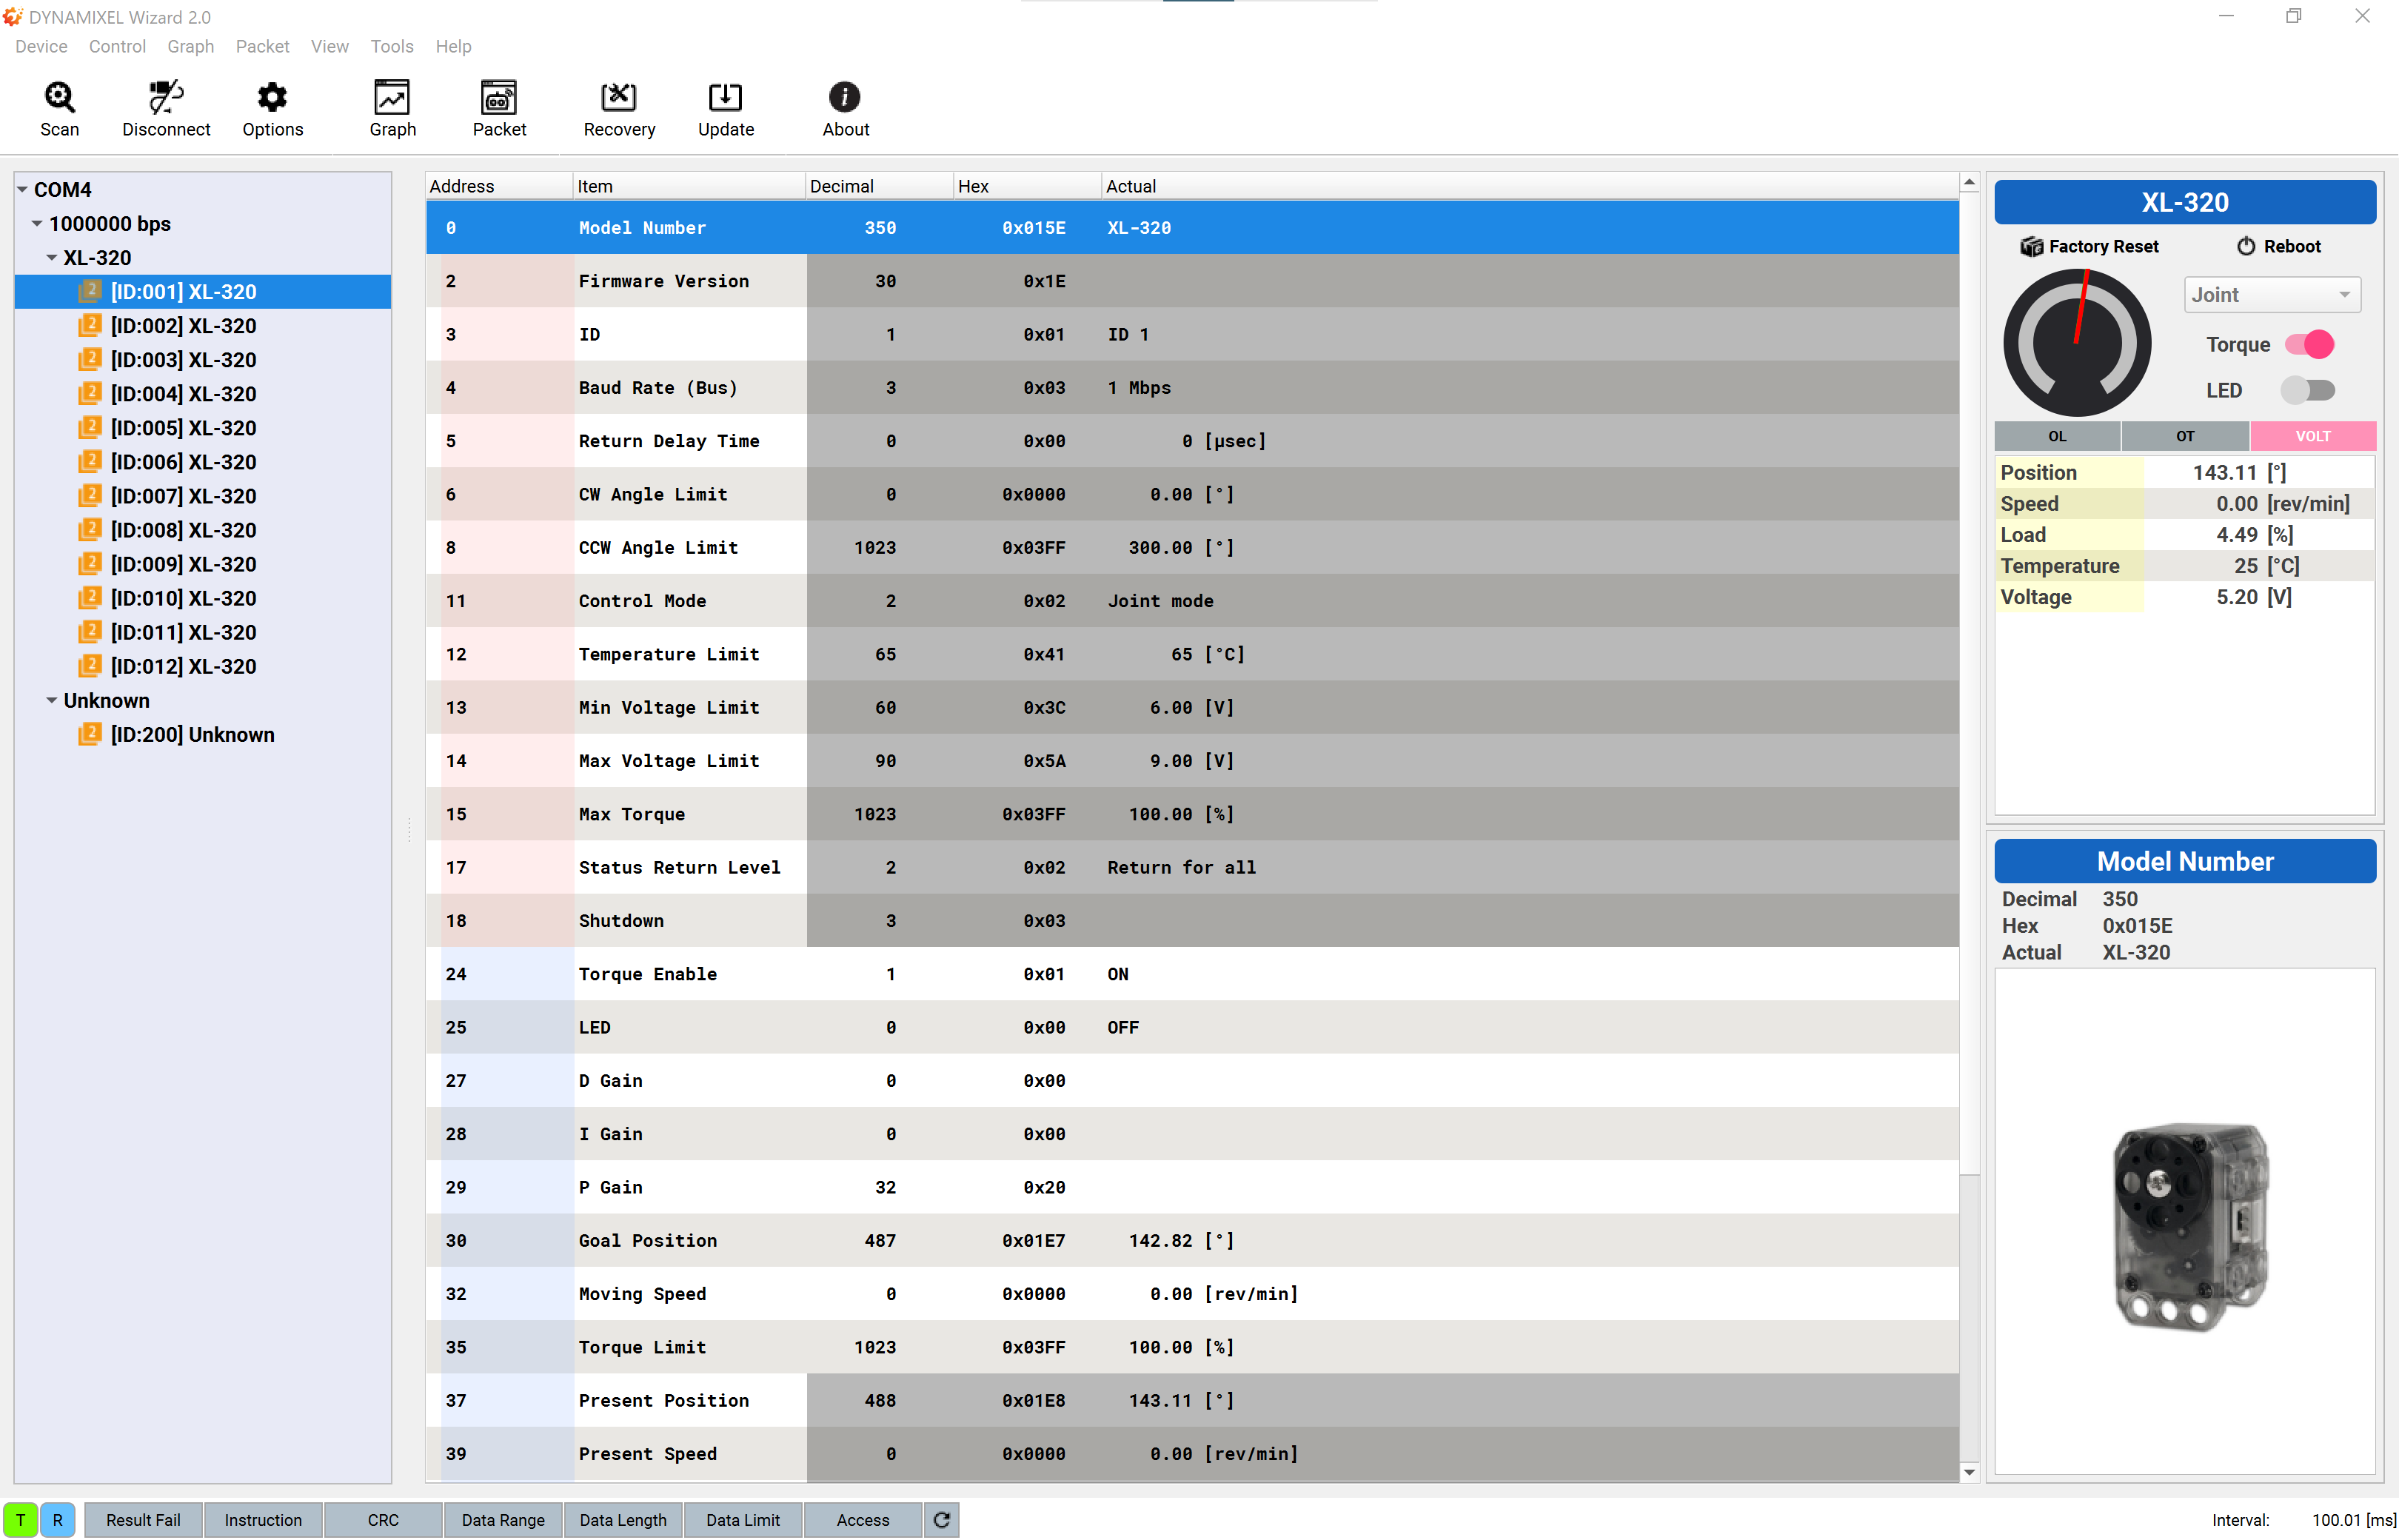Click the Data Range status button
The height and width of the screenshot is (1540, 2399).
pos(503,1520)
